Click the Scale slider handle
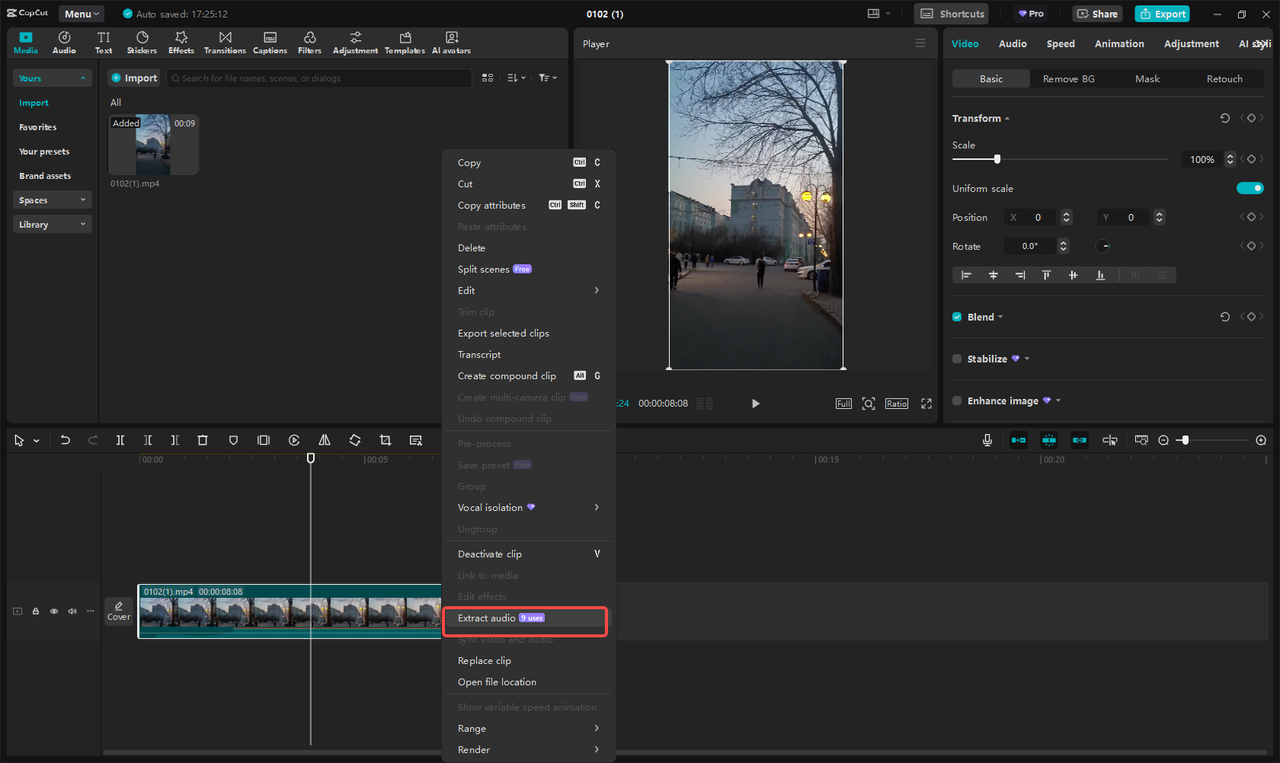Viewport: 1280px width, 763px height. (997, 159)
